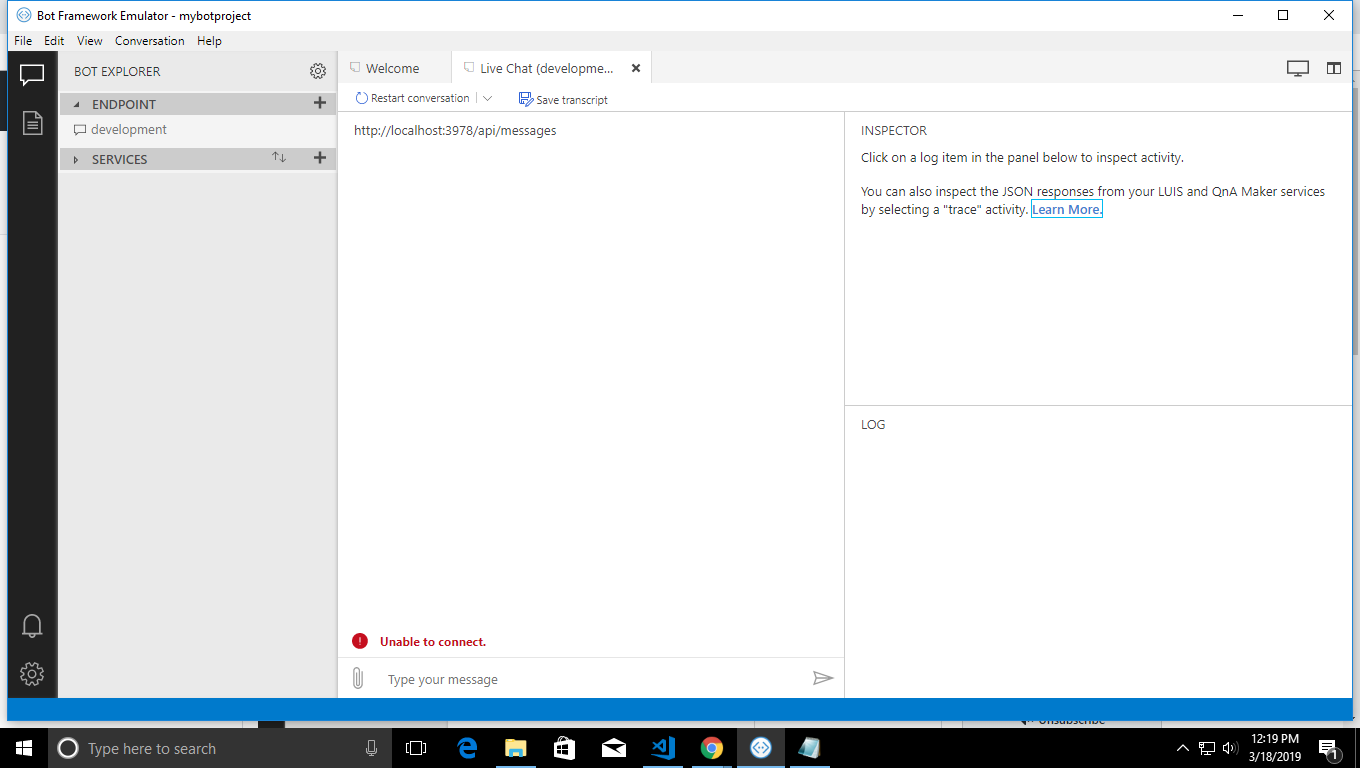Open the Resources panel with the document icon
Screen dimensions: 1360x768
[x=31, y=122]
